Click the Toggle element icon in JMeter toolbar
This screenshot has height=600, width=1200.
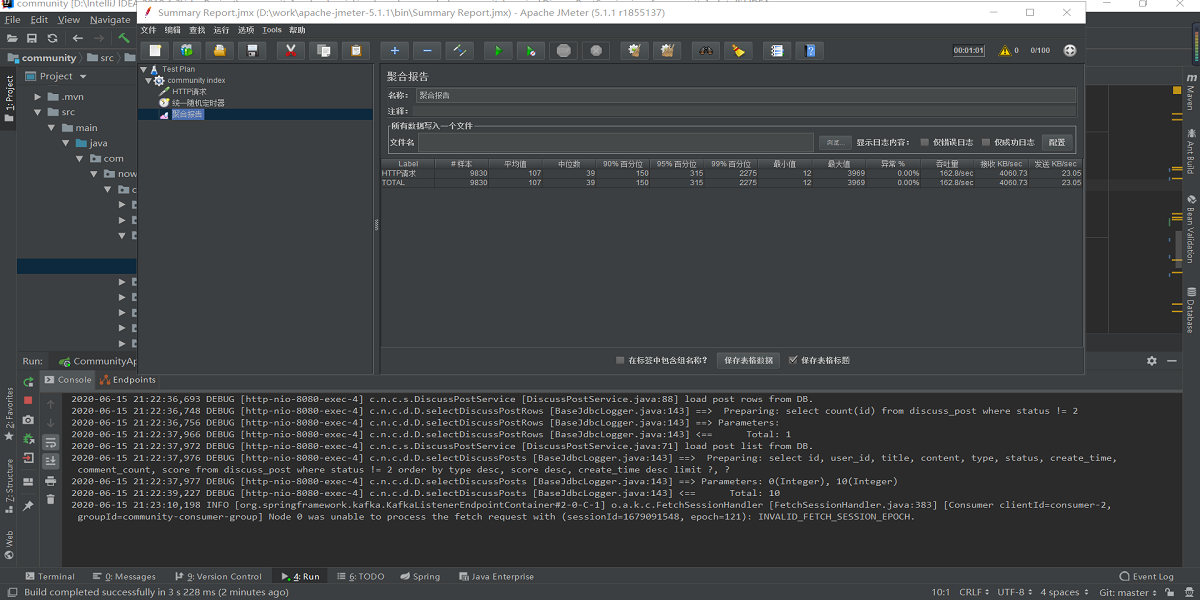click(x=460, y=50)
